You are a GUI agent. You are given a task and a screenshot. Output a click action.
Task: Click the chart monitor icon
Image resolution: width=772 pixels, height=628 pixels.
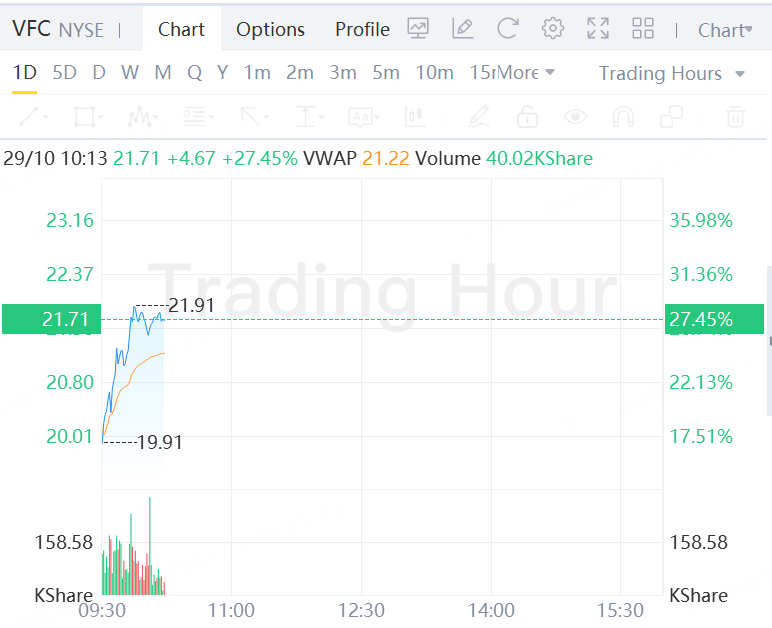[418, 29]
